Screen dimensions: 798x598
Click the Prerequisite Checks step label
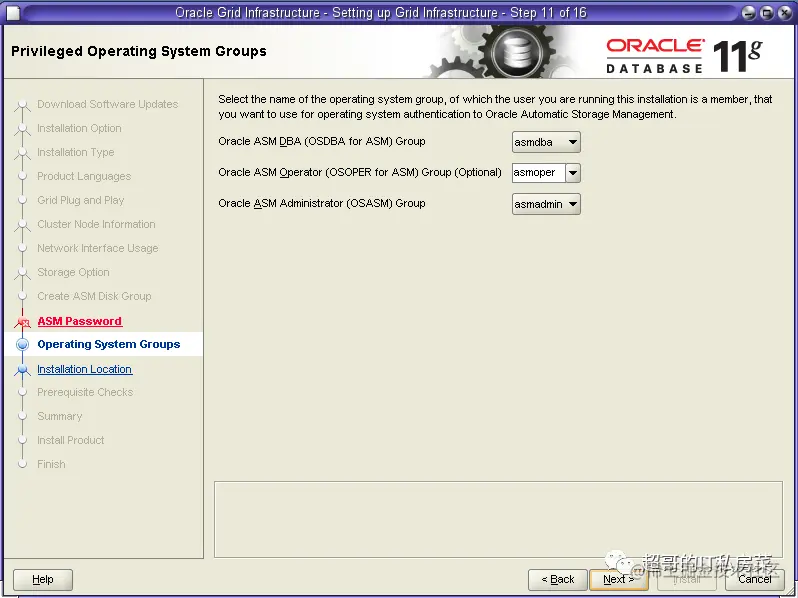85,392
